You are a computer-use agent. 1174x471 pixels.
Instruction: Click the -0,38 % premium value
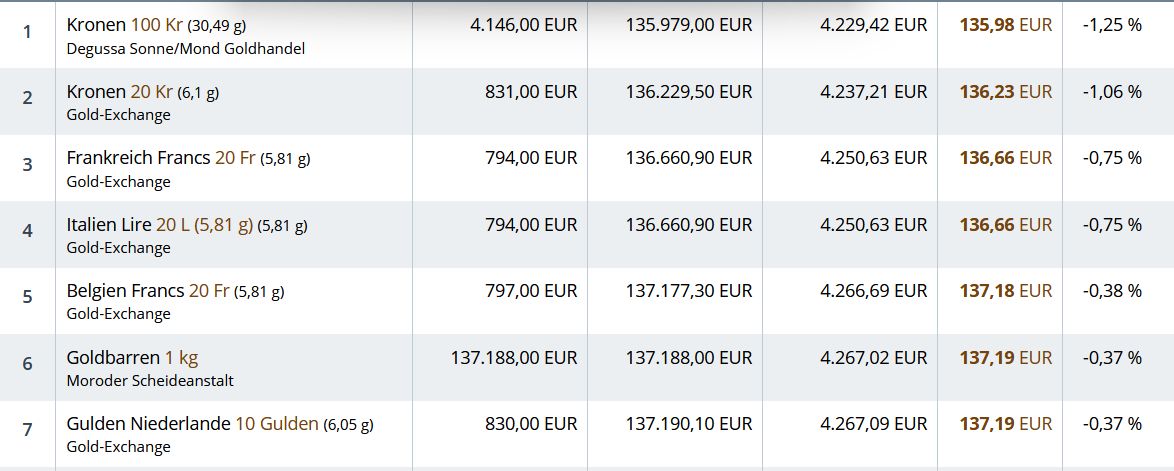click(1112, 291)
